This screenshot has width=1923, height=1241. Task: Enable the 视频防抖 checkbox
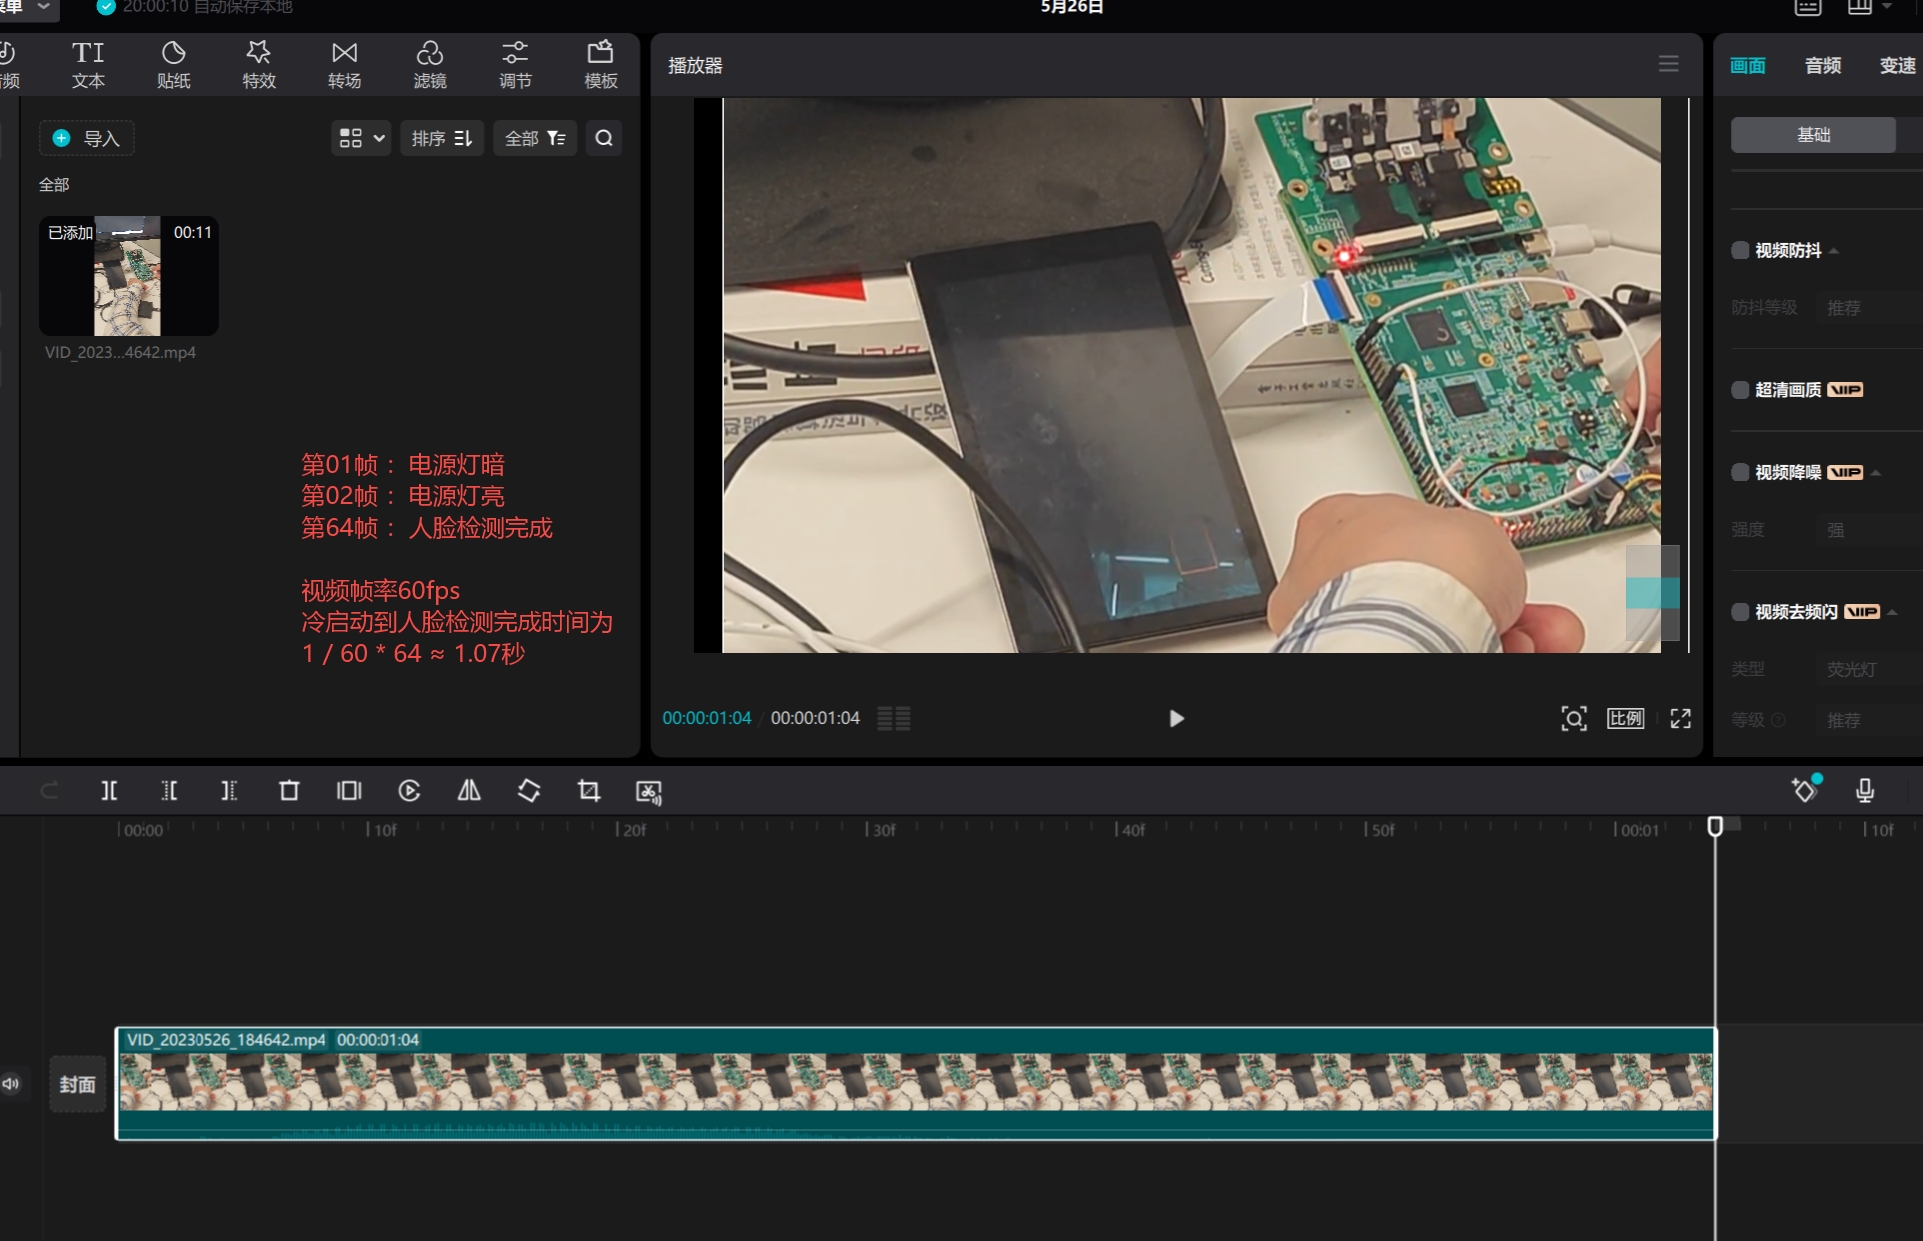click(1740, 250)
